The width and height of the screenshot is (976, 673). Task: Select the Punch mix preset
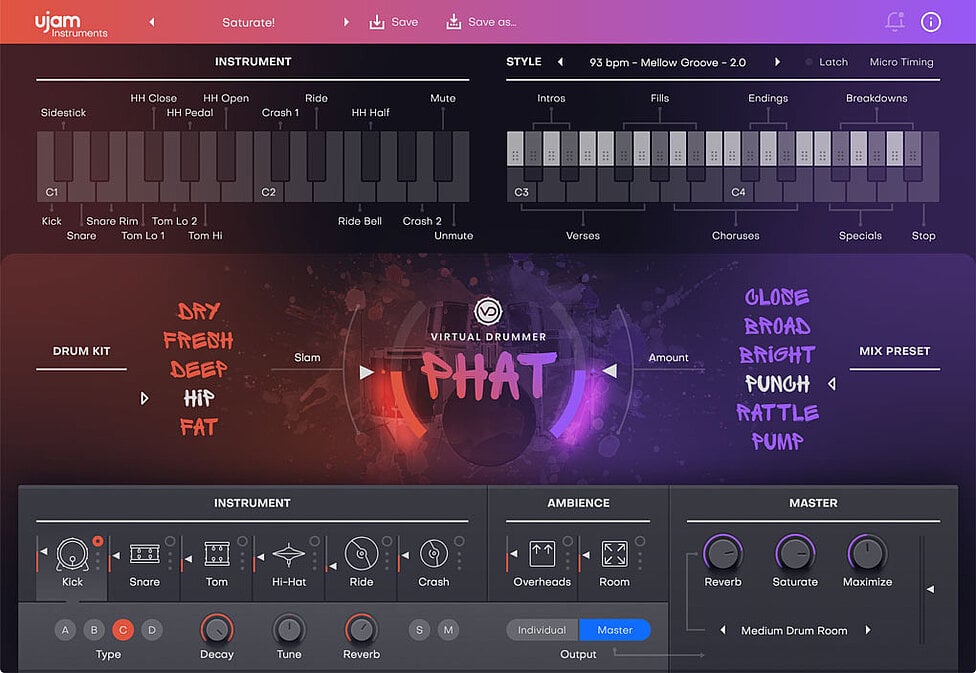[x=777, y=383]
